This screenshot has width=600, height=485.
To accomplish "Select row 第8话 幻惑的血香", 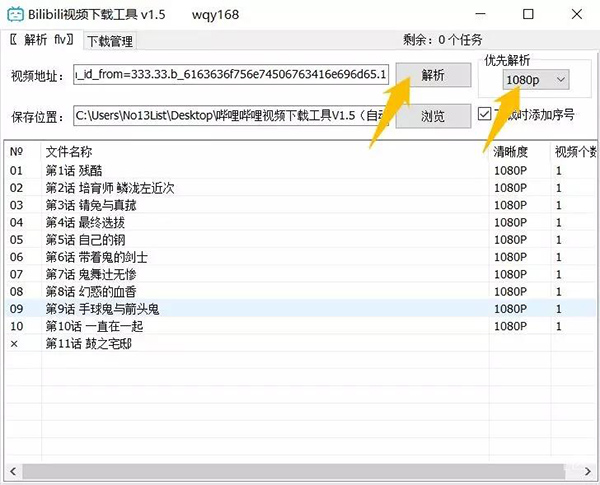I will (301, 291).
